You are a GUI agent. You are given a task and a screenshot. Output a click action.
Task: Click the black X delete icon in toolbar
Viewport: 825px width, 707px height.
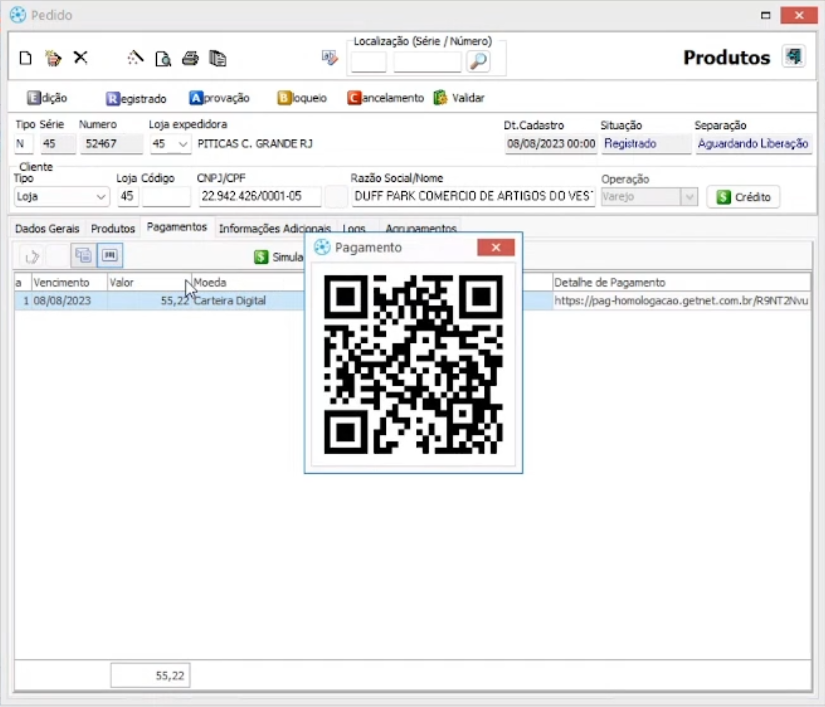(x=81, y=57)
